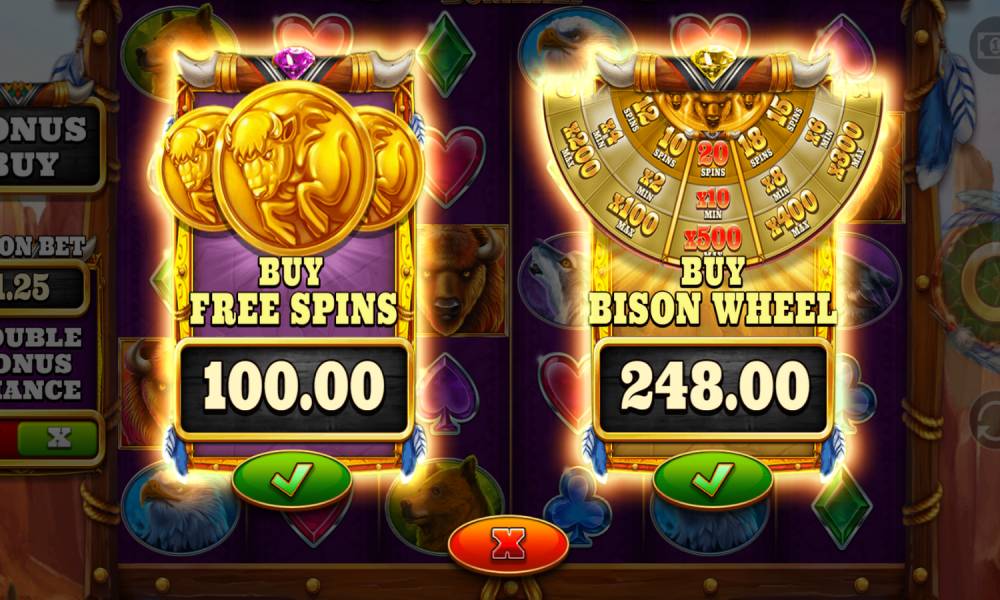The width and height of the screenshot is (1000, 600).
Task: Select the 20 spins wheel segment
Action: [x=712, y=157]
